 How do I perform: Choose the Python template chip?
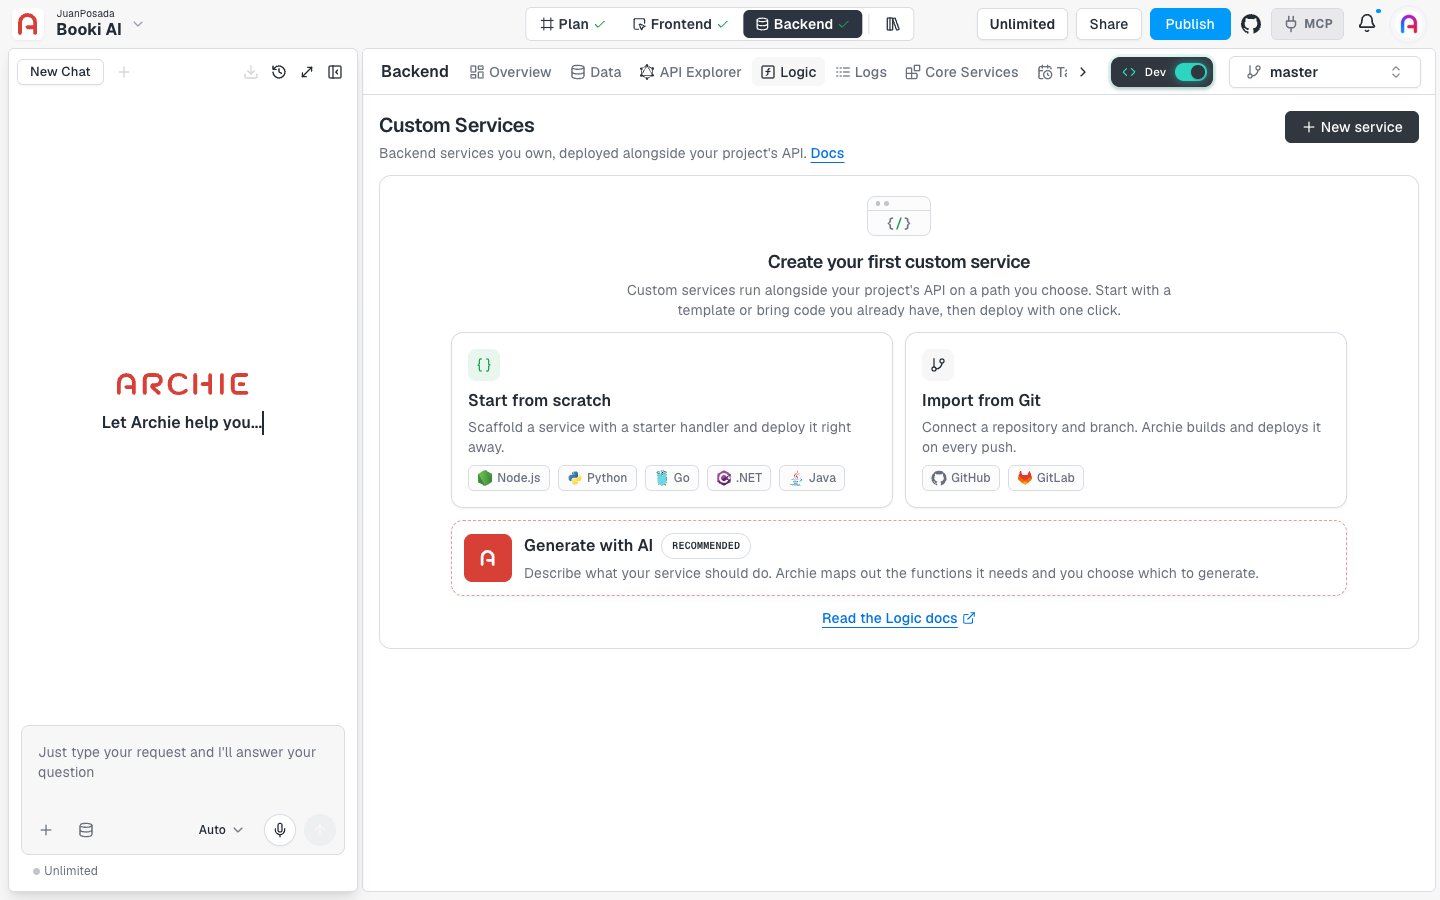pos(597,478)
